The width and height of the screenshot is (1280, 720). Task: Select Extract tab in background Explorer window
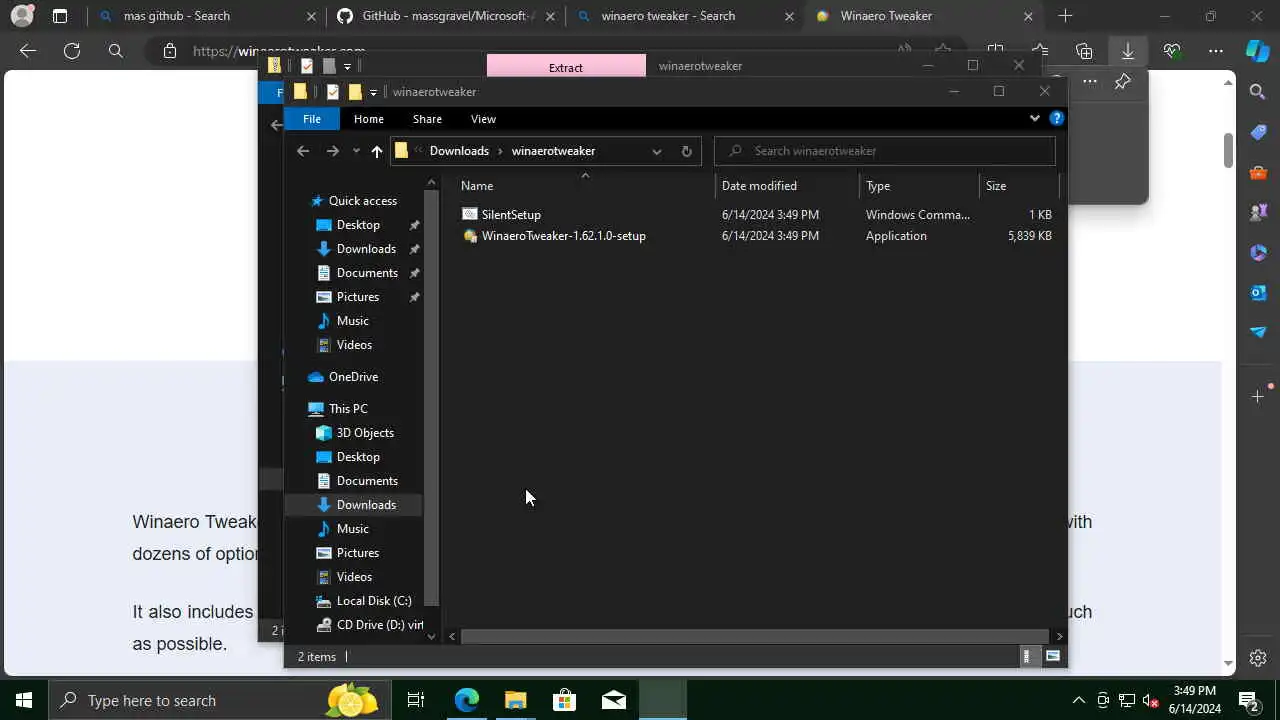click(566, 66)
